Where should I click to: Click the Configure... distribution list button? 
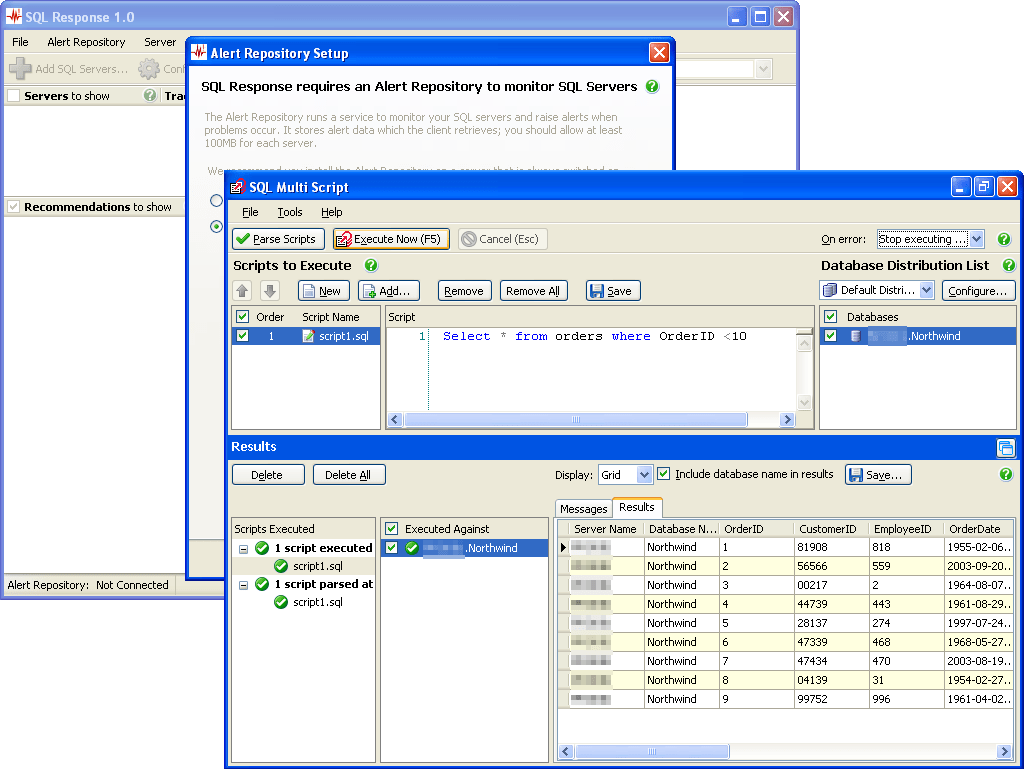tap(978, 290)
